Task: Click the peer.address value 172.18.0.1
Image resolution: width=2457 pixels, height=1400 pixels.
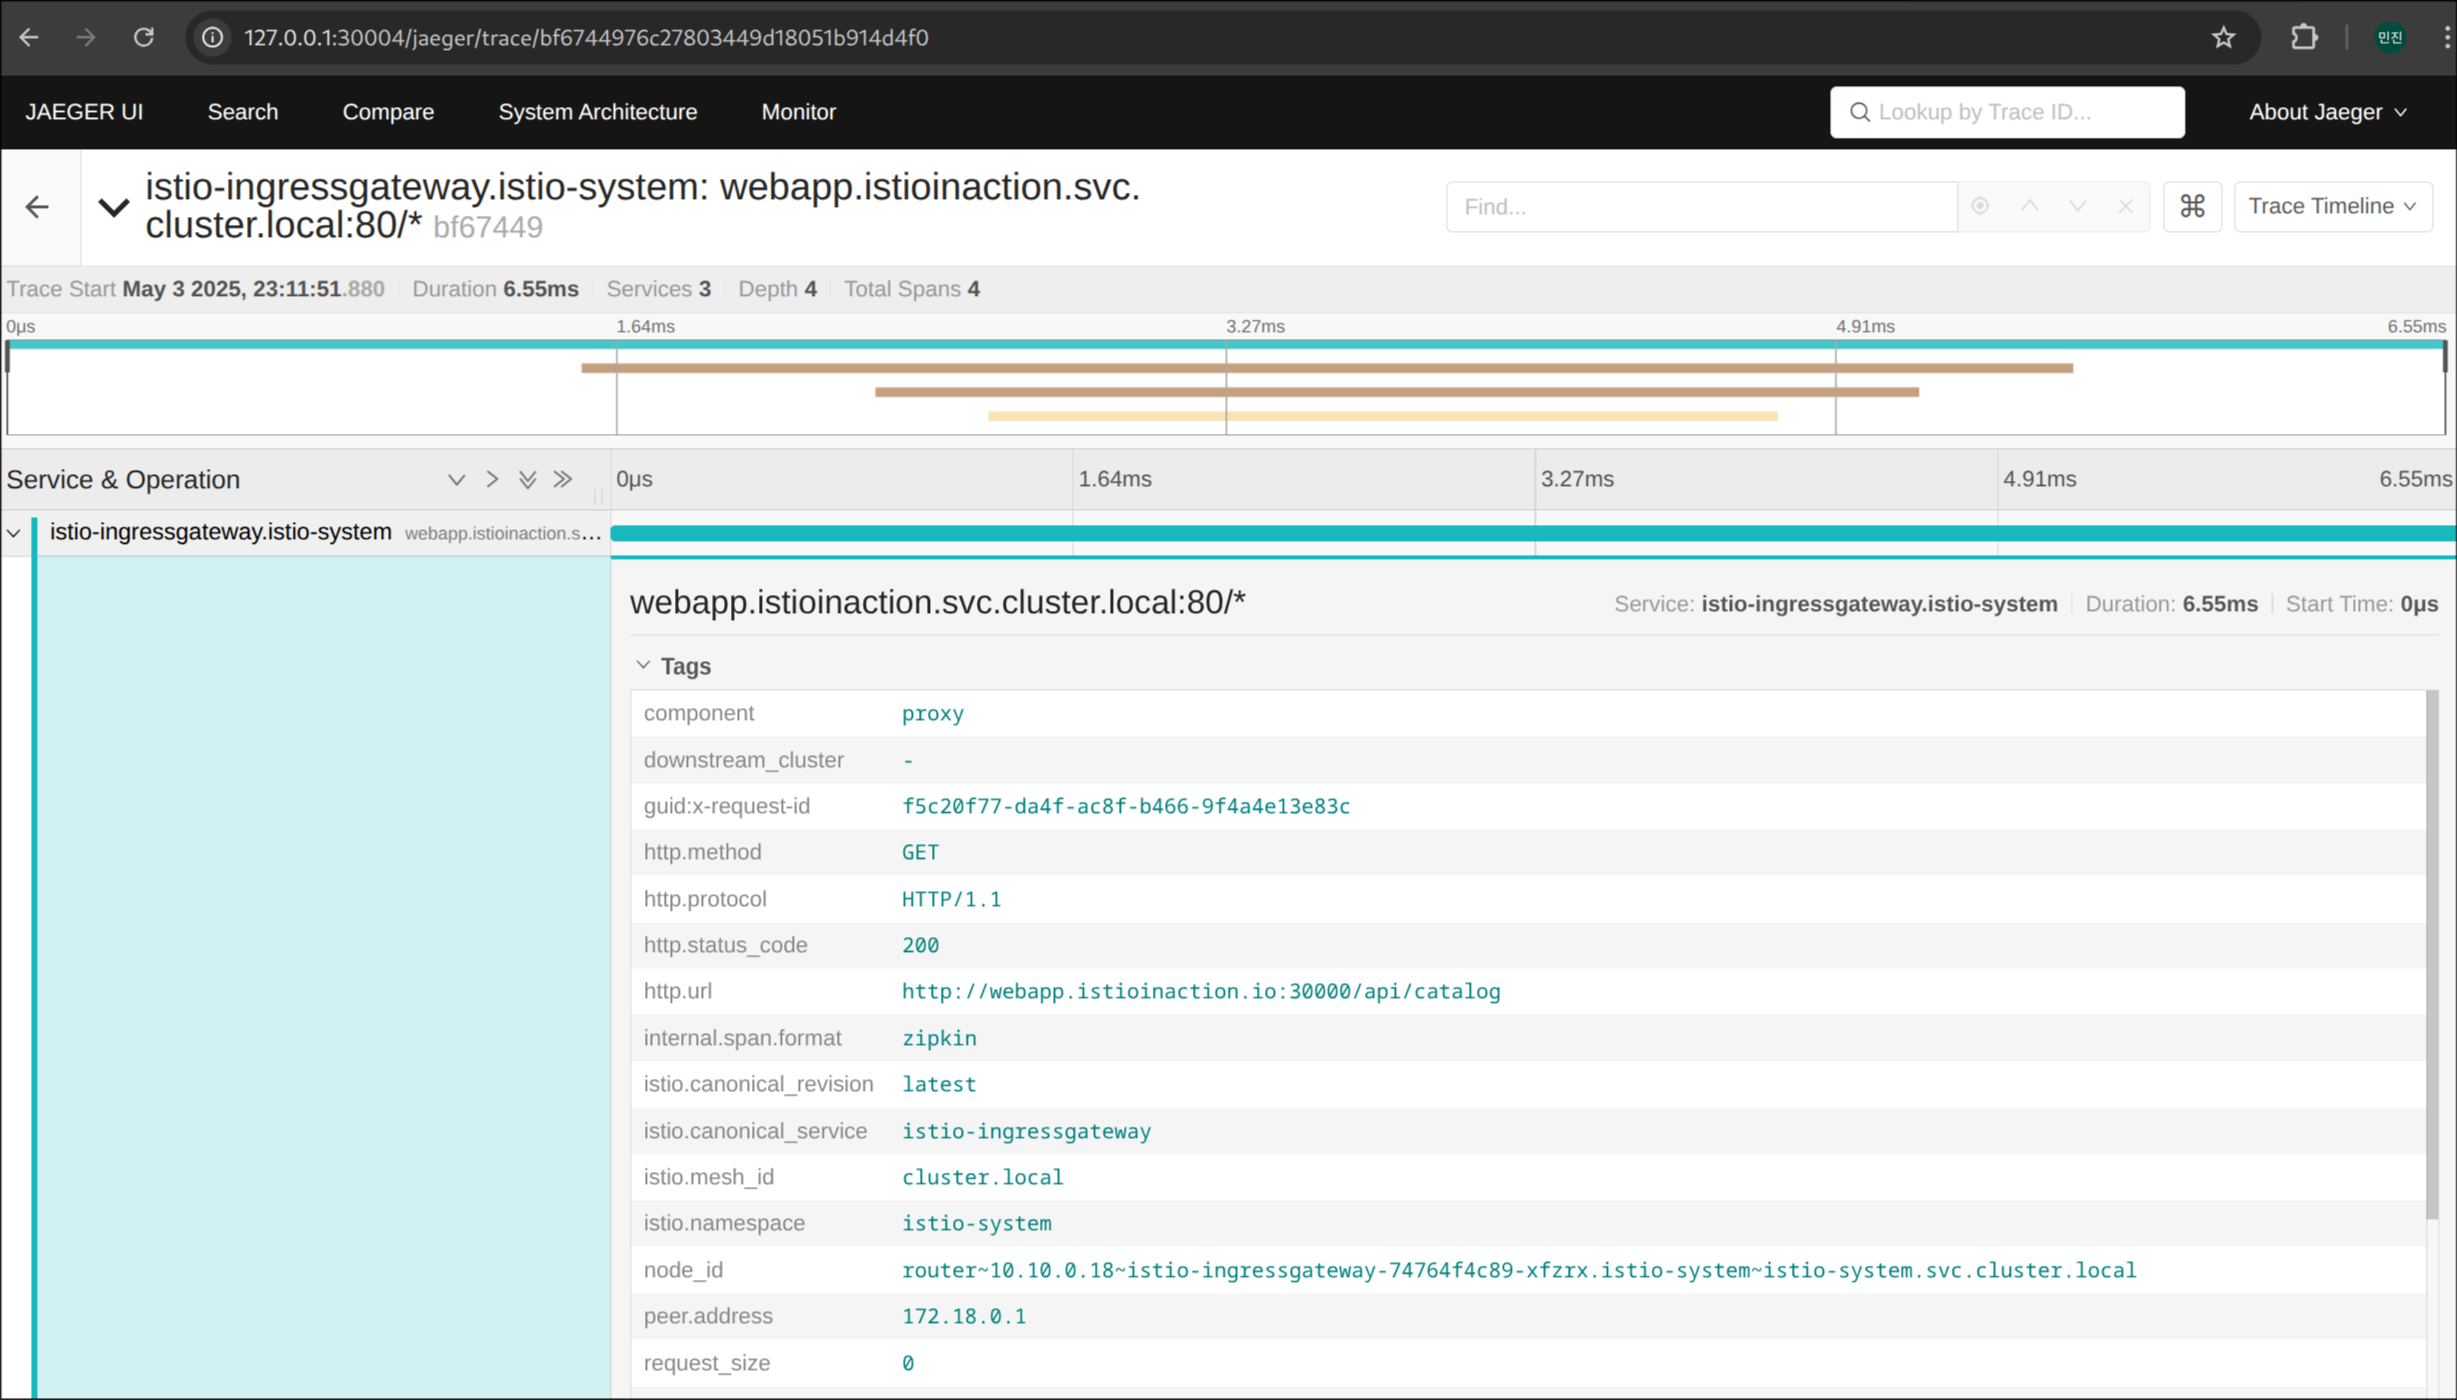Action: 964,1316
